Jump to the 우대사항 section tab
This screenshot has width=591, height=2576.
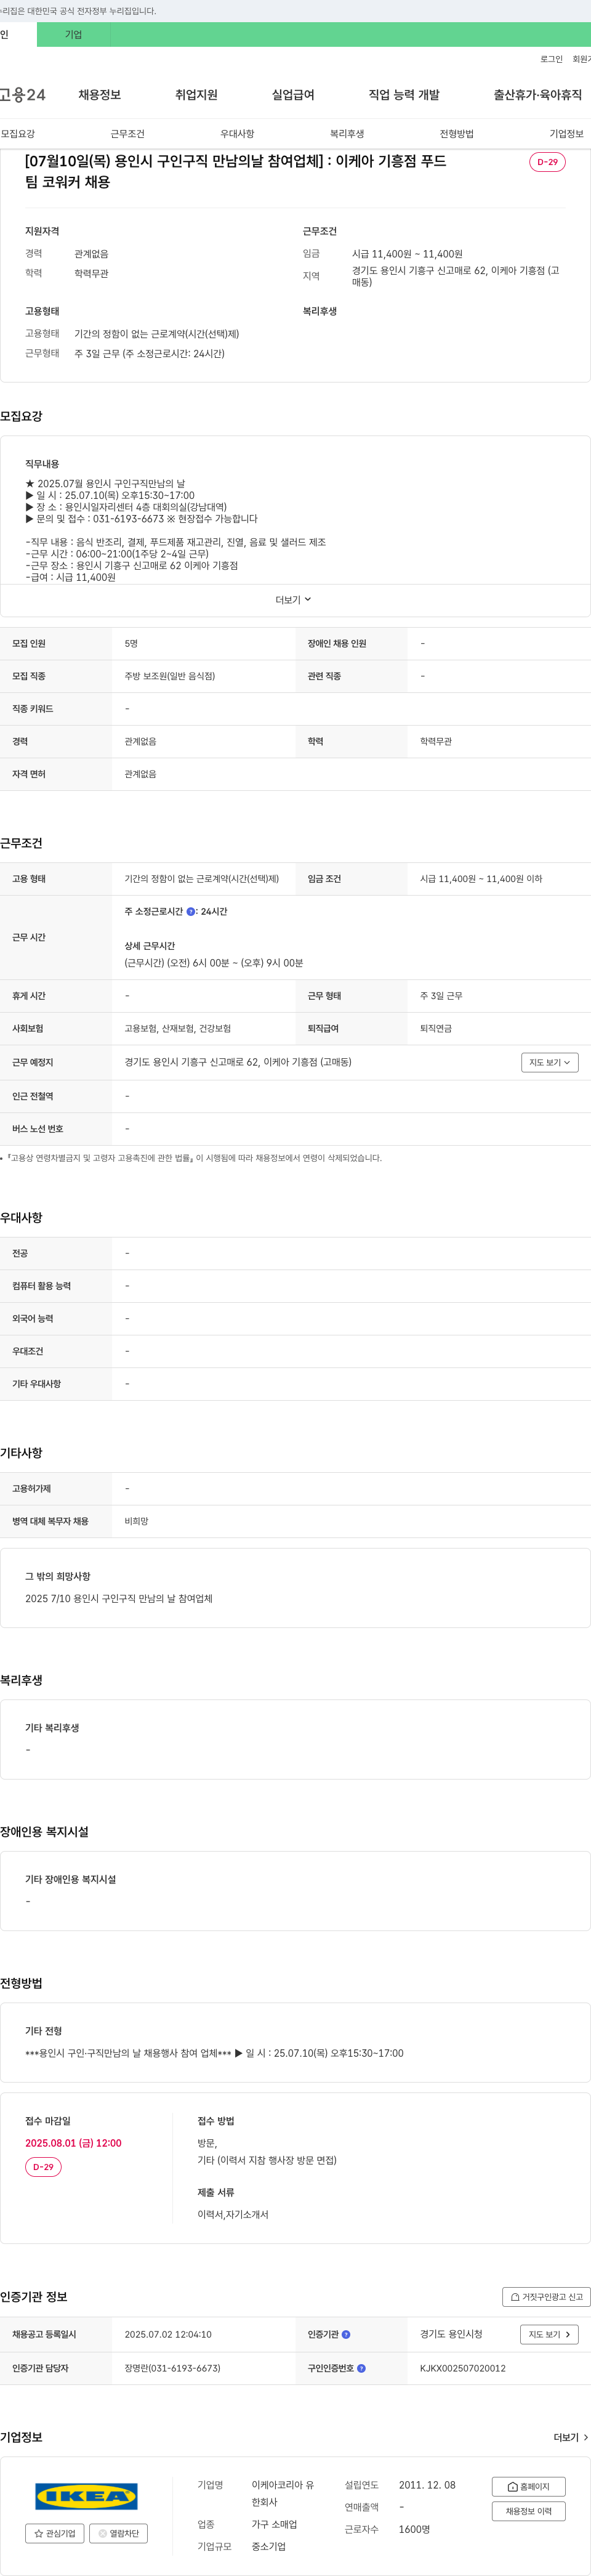click(237, 134)
